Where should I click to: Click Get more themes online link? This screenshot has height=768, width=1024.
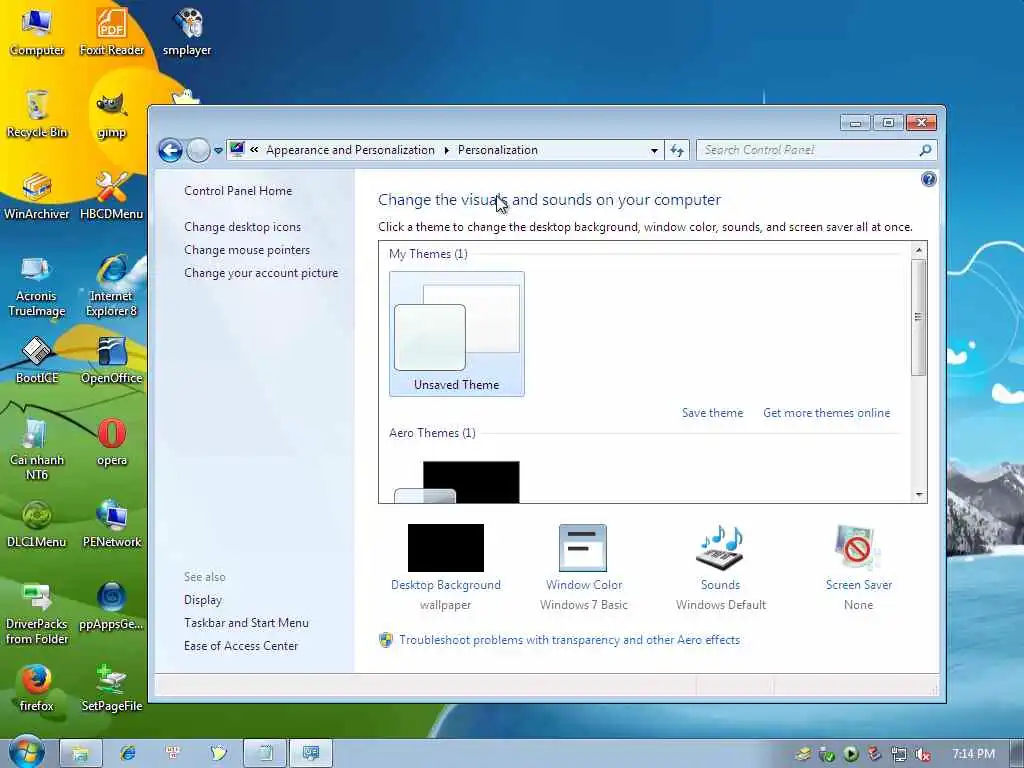click(826, 413)
